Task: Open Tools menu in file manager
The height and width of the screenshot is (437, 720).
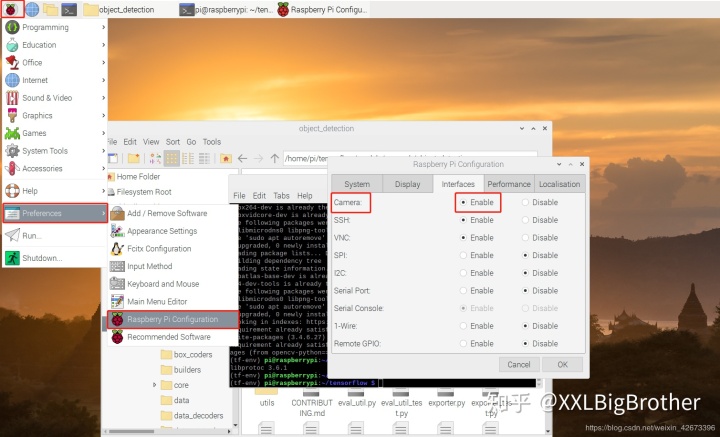Action: pos(212,142)
